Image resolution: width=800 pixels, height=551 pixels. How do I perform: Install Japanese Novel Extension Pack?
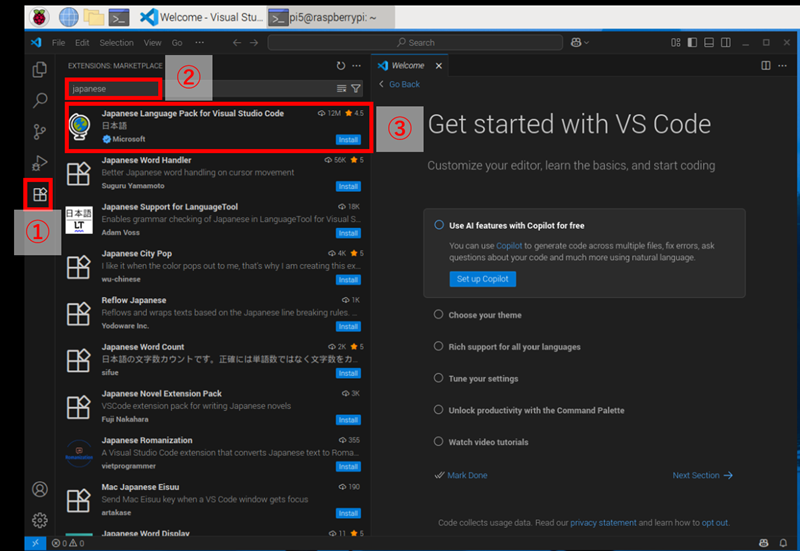tap(348, 420)
